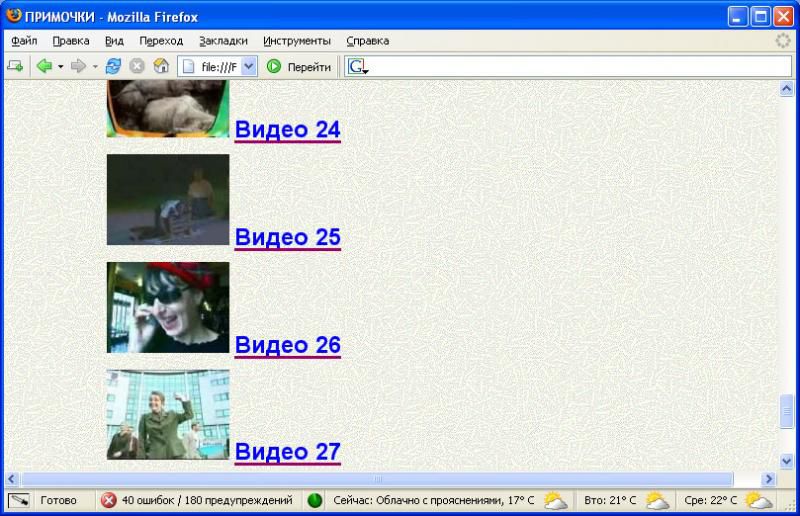Open the Forward button history dropdown arrow
Screen dimensions: 800x516
[x=95, y=66]
